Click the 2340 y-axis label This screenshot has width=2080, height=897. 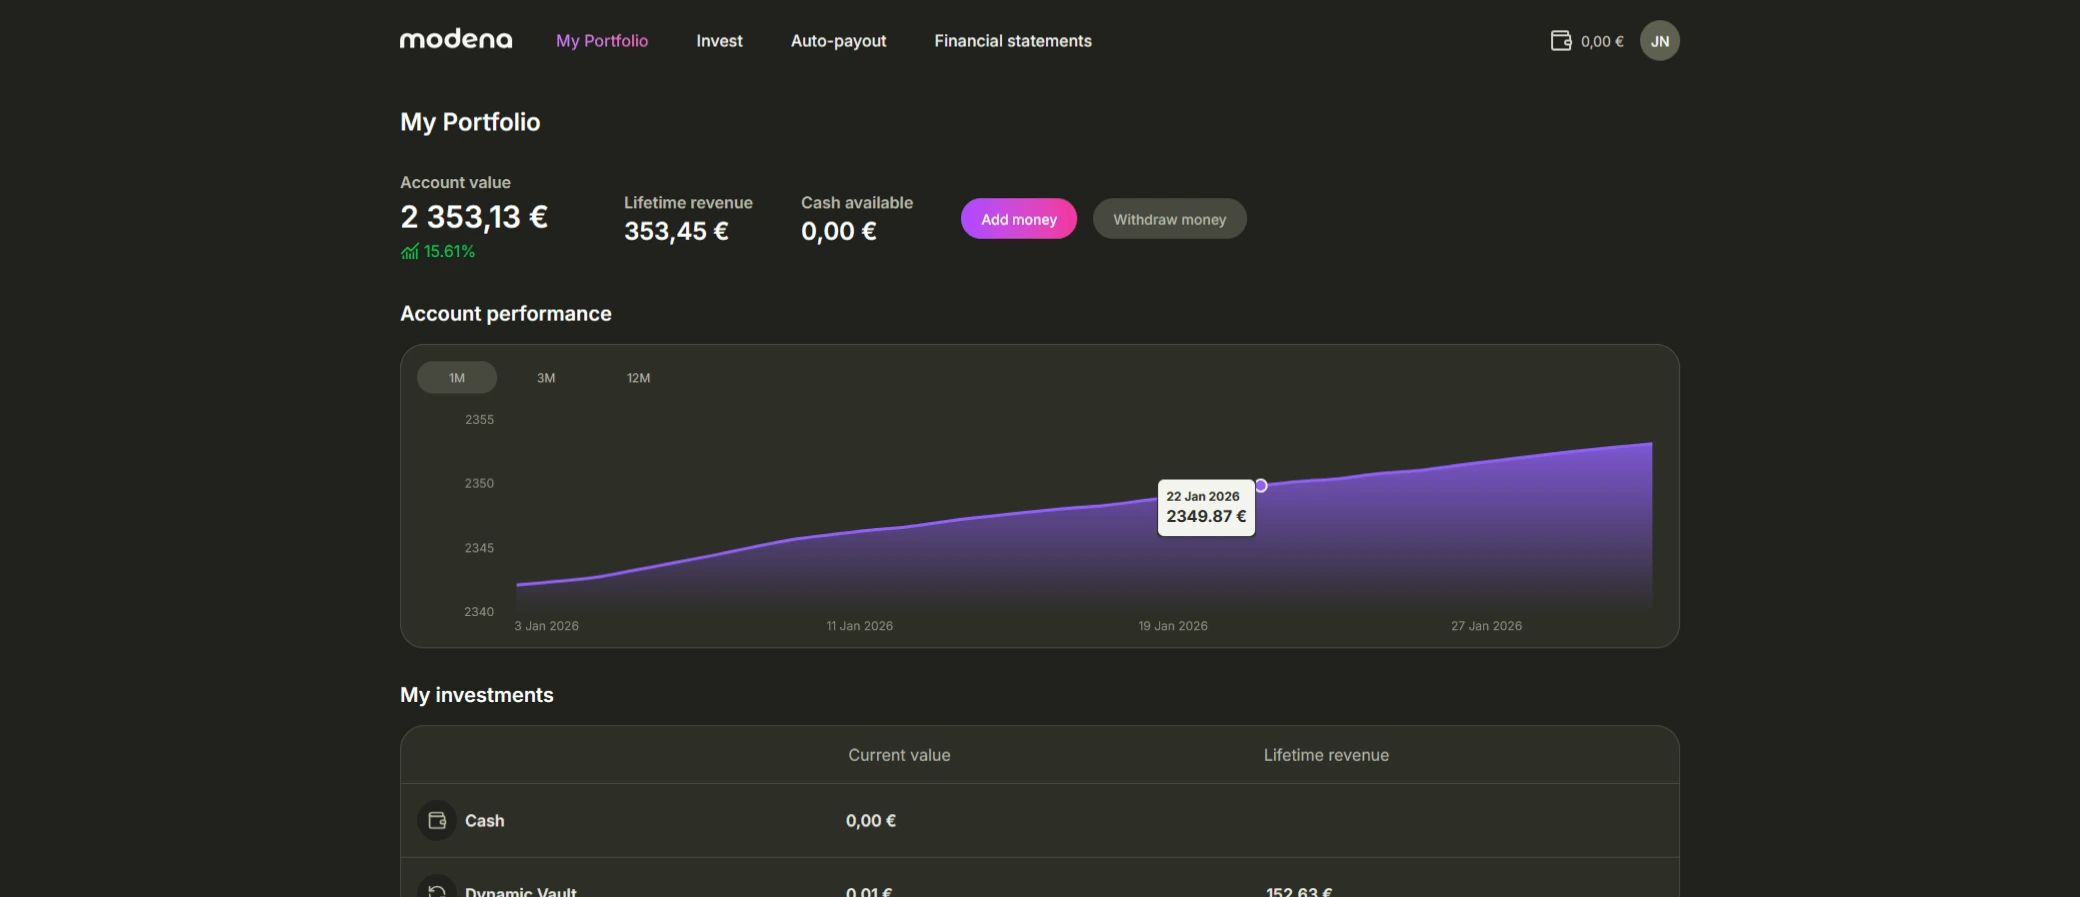point(479,611)
